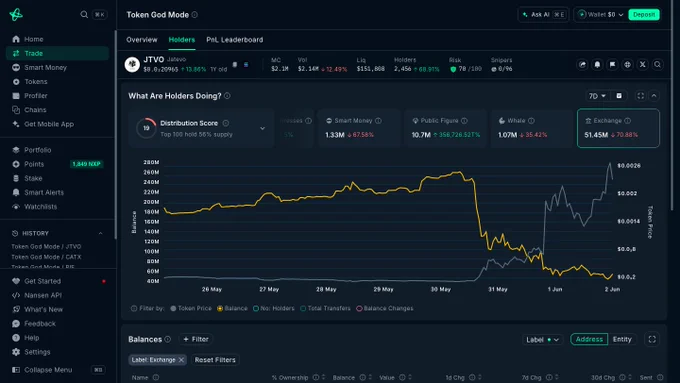Open the Wallet $0 dropdown
The height and width of the screenshot is (383, 680).
coord(601,15)
